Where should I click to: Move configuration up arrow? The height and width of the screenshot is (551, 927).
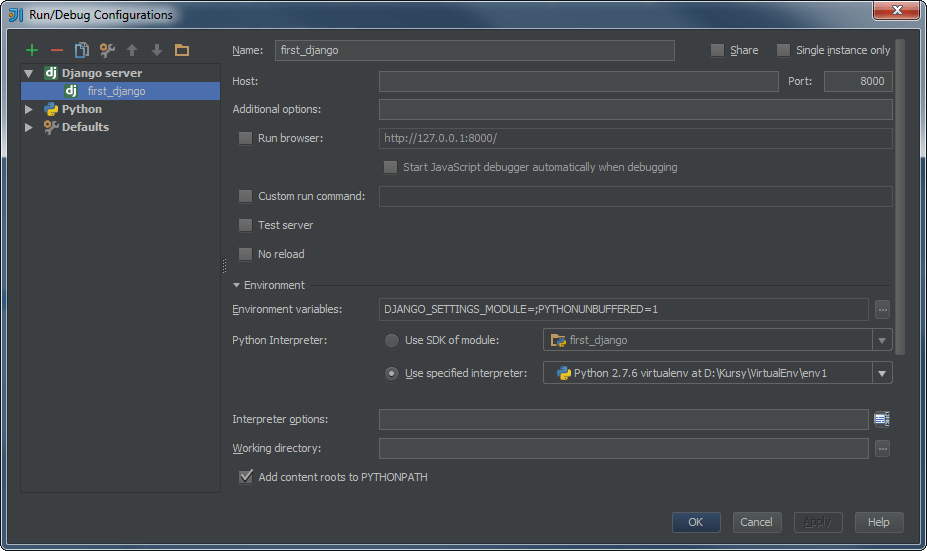132,50
